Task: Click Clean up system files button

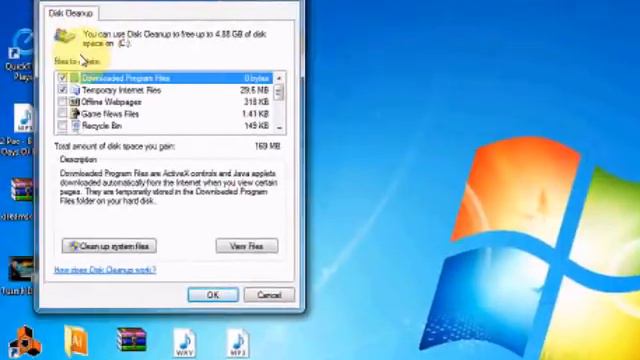Action: point(109,246)
